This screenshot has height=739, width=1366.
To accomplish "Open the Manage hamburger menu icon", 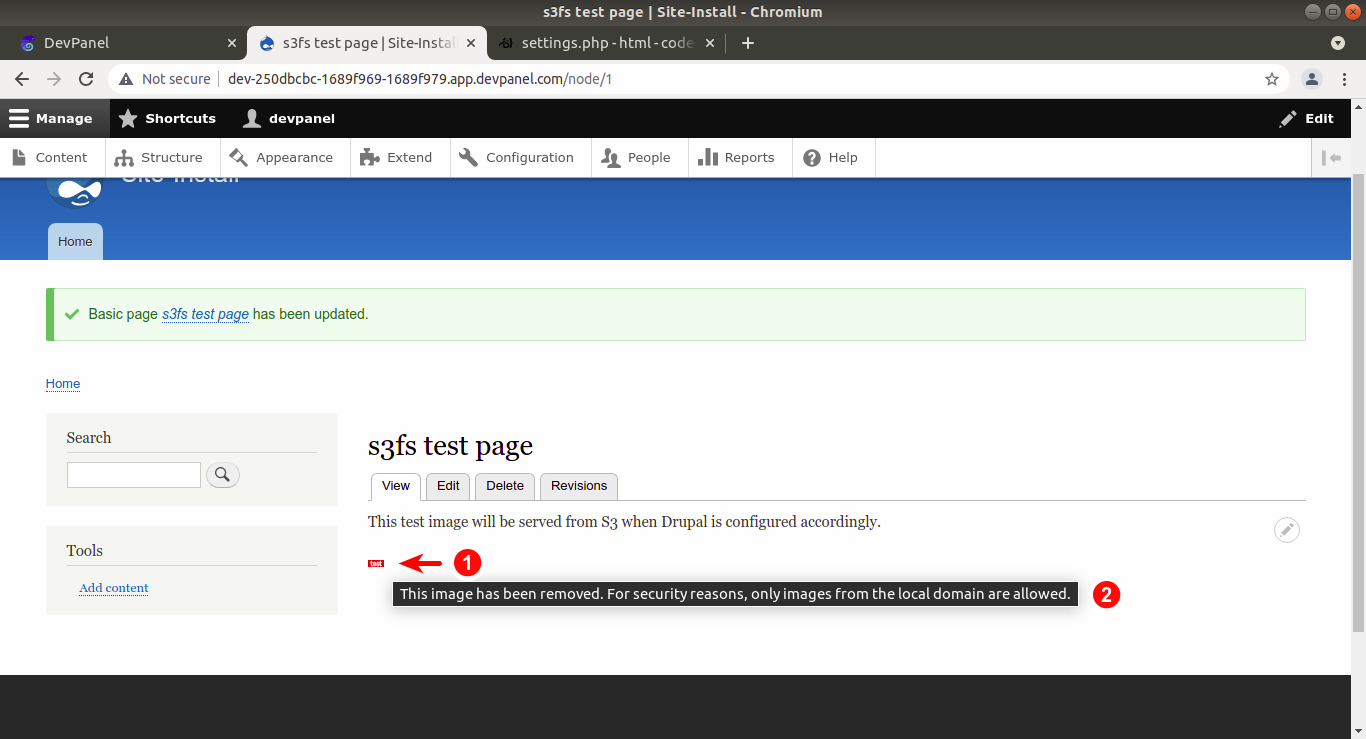I will (19, 118).
